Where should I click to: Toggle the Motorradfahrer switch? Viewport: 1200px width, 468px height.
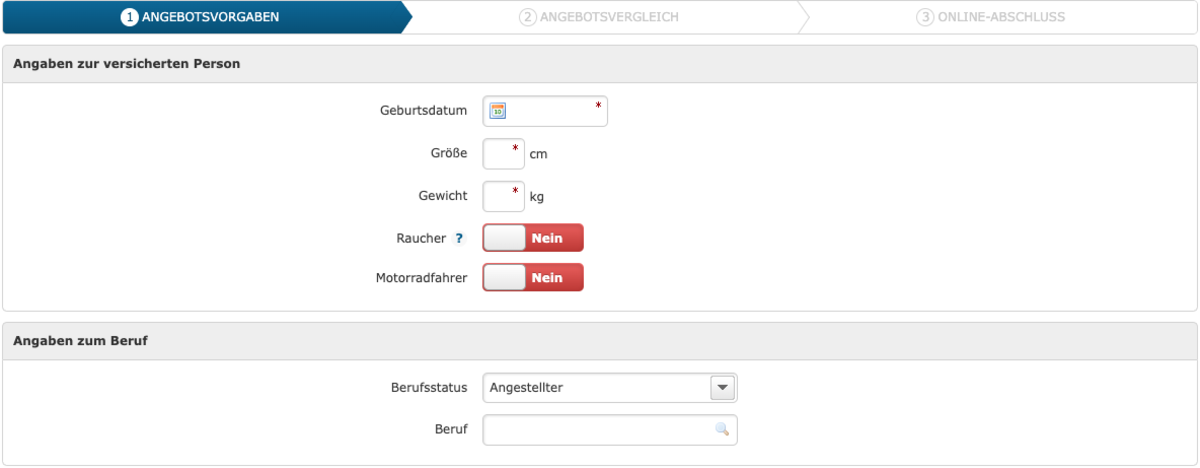click(532, 278)
